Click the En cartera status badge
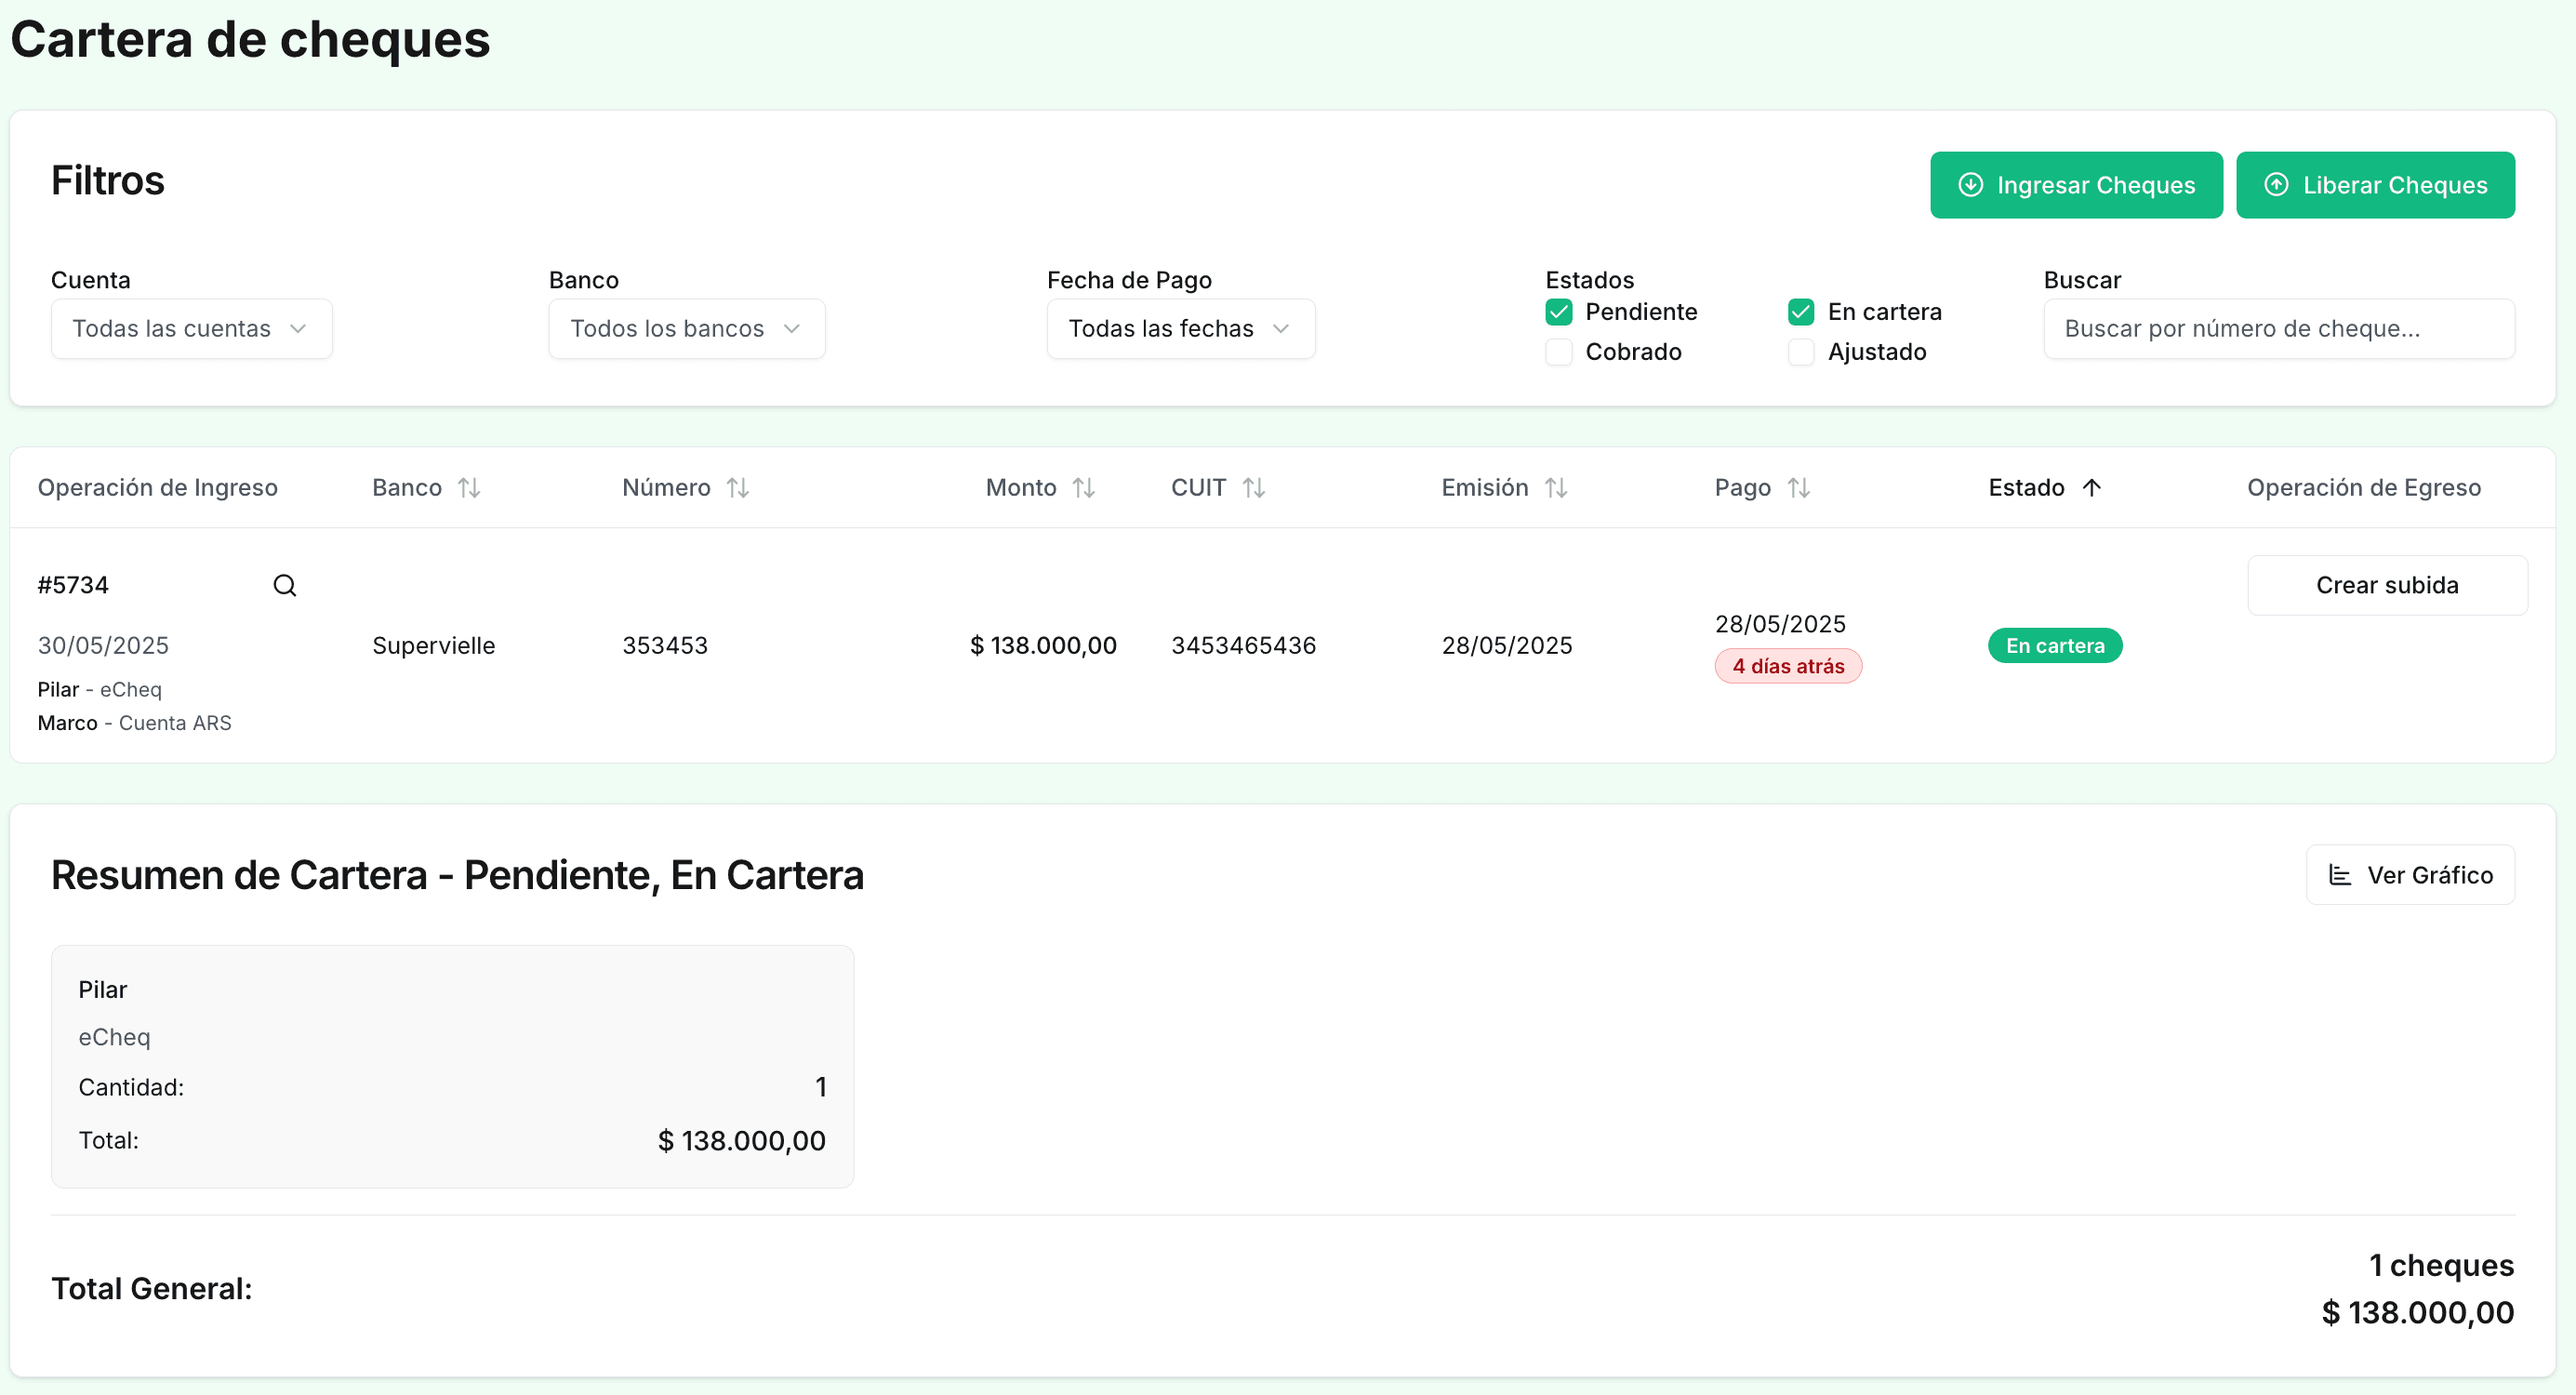The height and width of the screenshot is (1395, 2576). coord(2055,645)
